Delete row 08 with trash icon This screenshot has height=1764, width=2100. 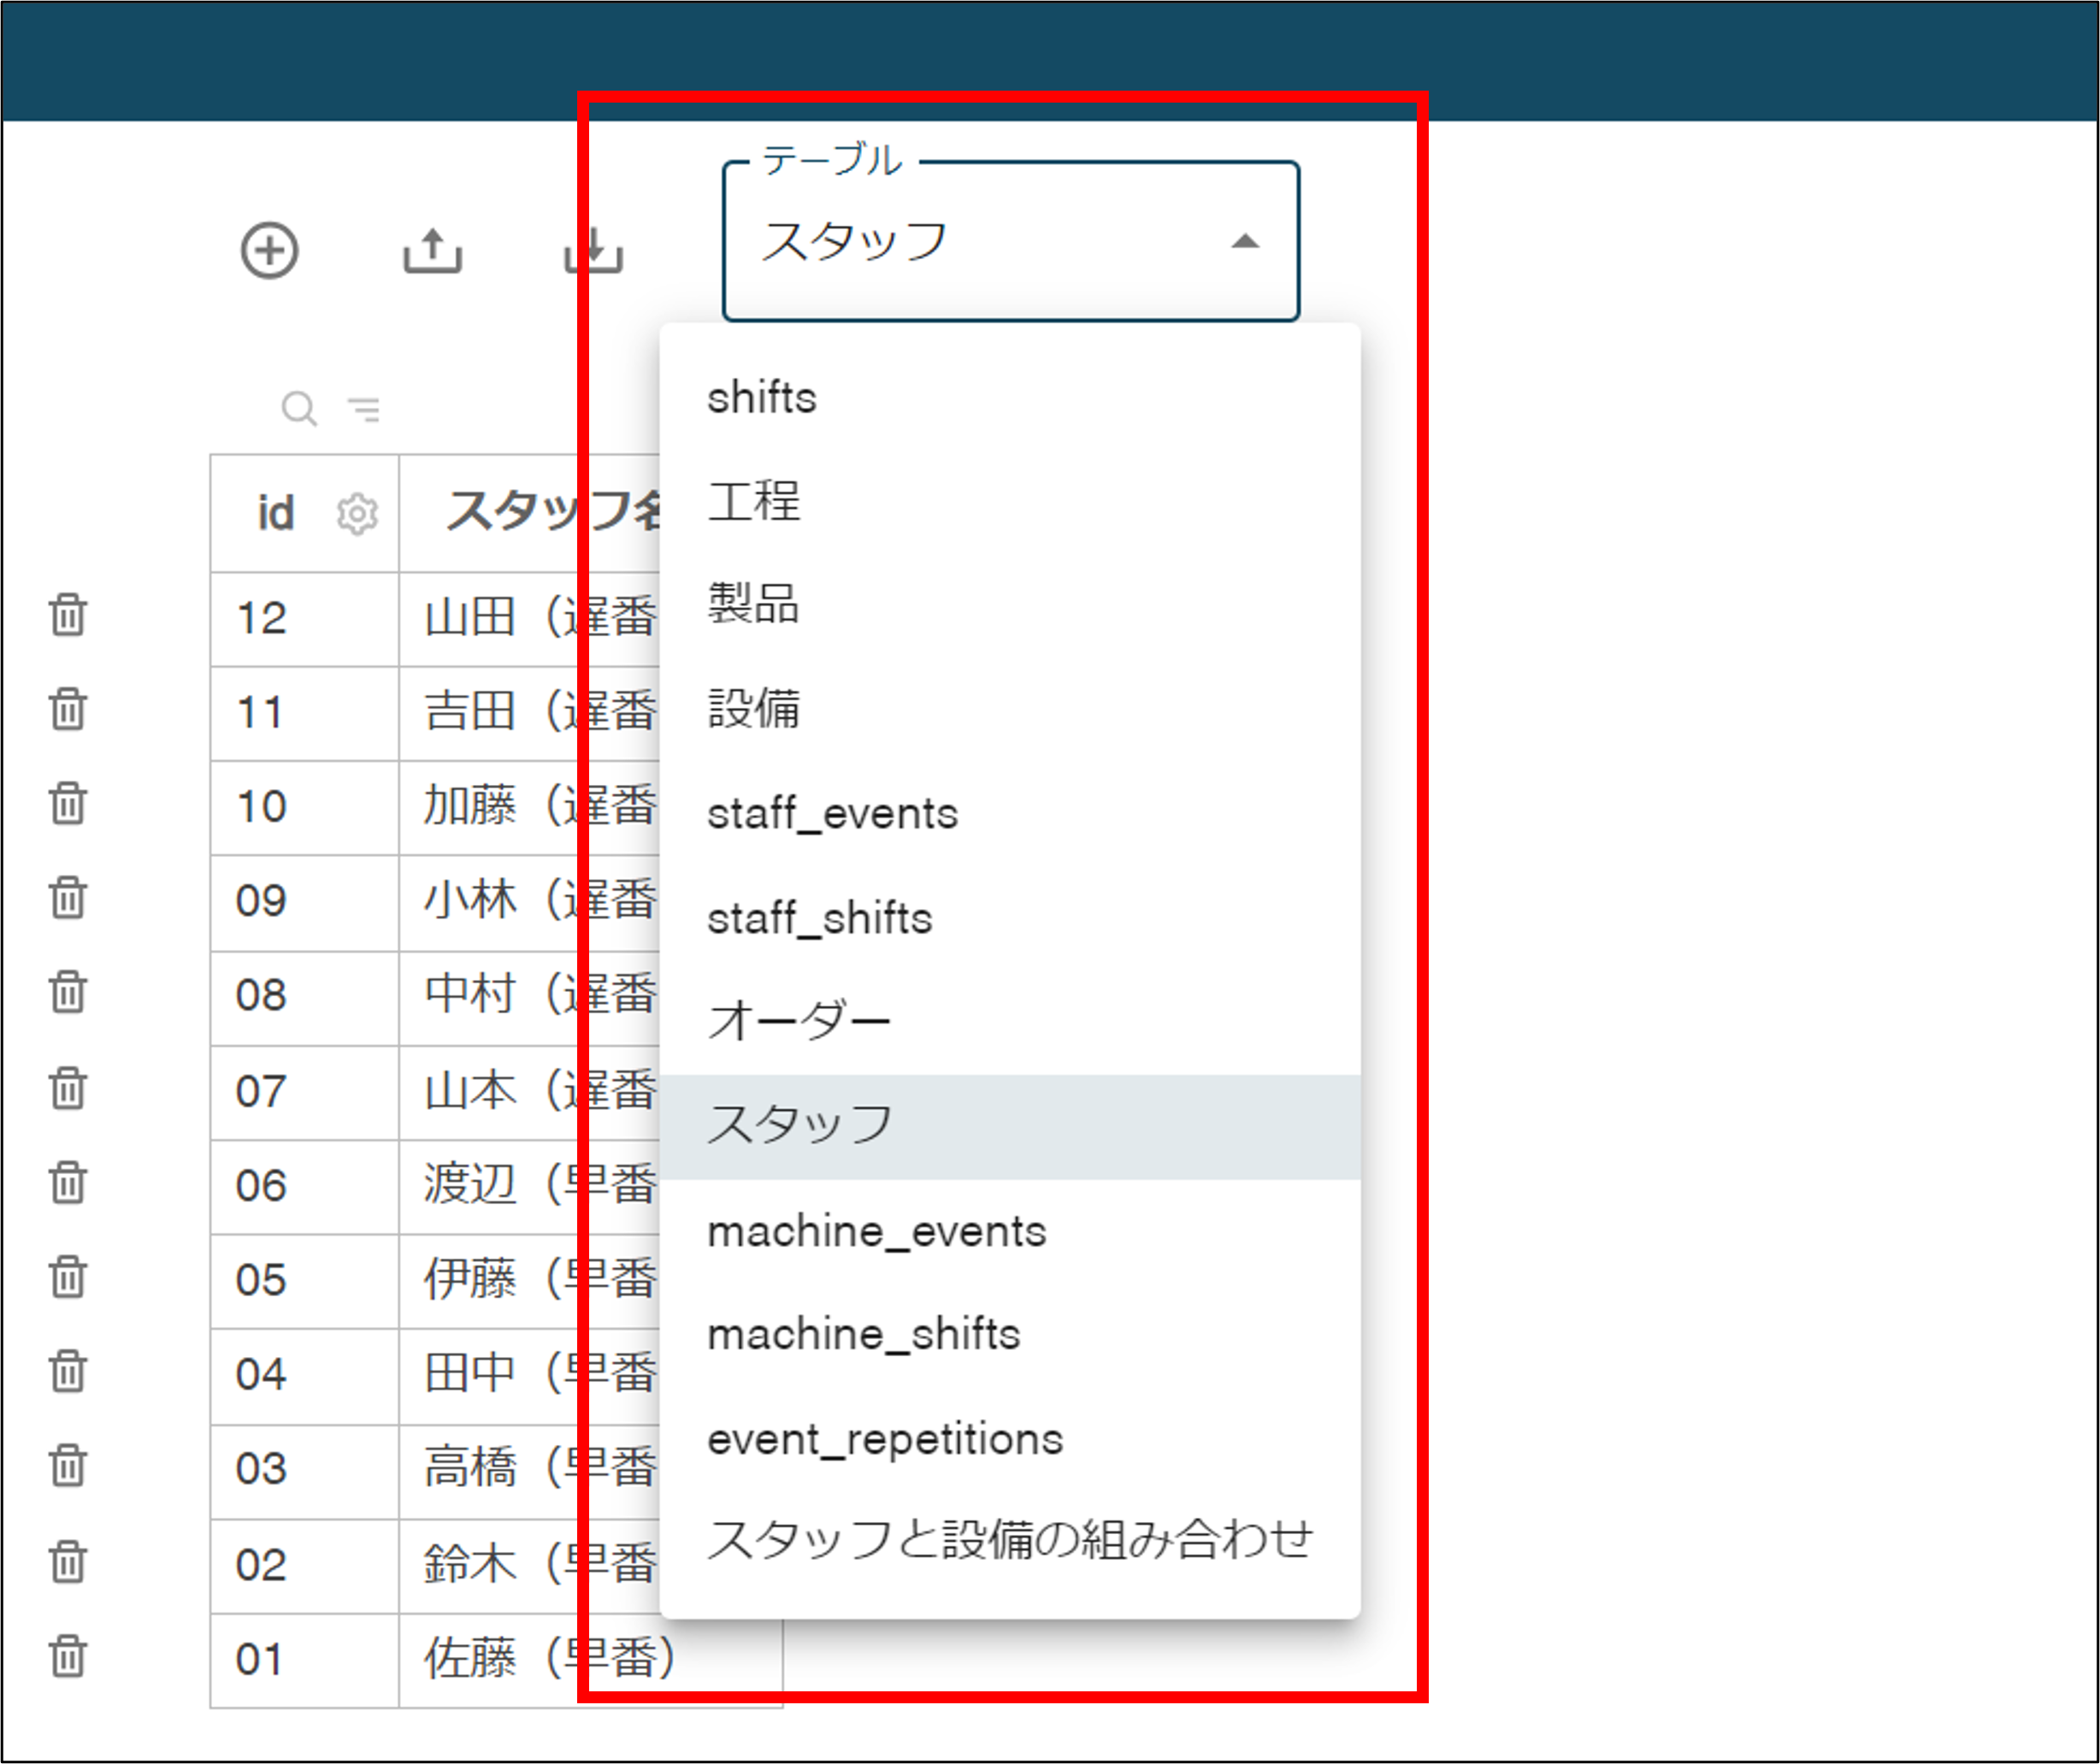tap(68, 992)
